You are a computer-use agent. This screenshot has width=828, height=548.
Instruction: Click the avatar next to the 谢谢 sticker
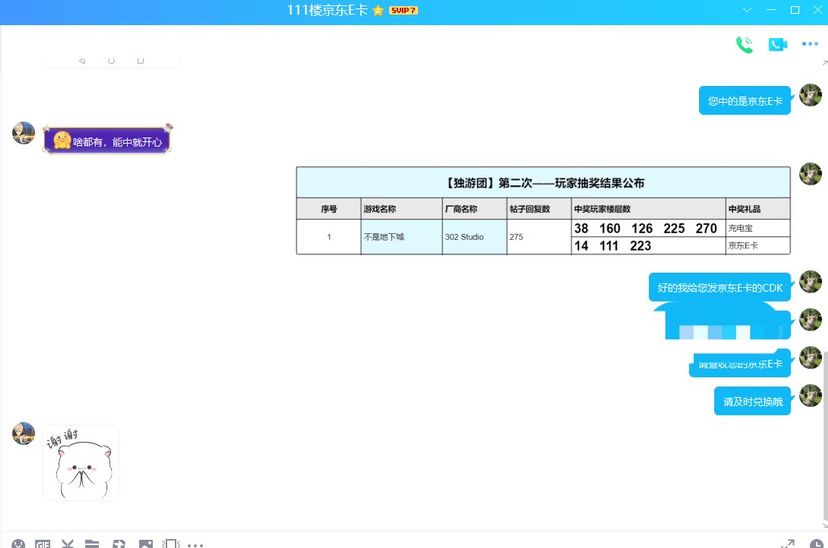24,433
